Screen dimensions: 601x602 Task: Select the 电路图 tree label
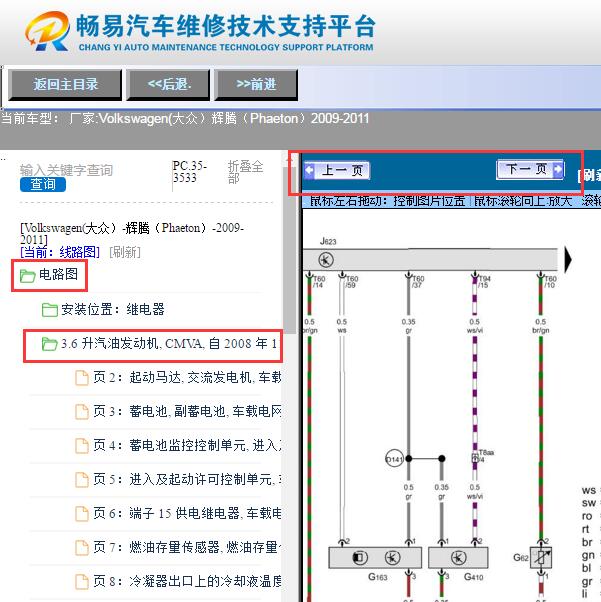(59, 275)
